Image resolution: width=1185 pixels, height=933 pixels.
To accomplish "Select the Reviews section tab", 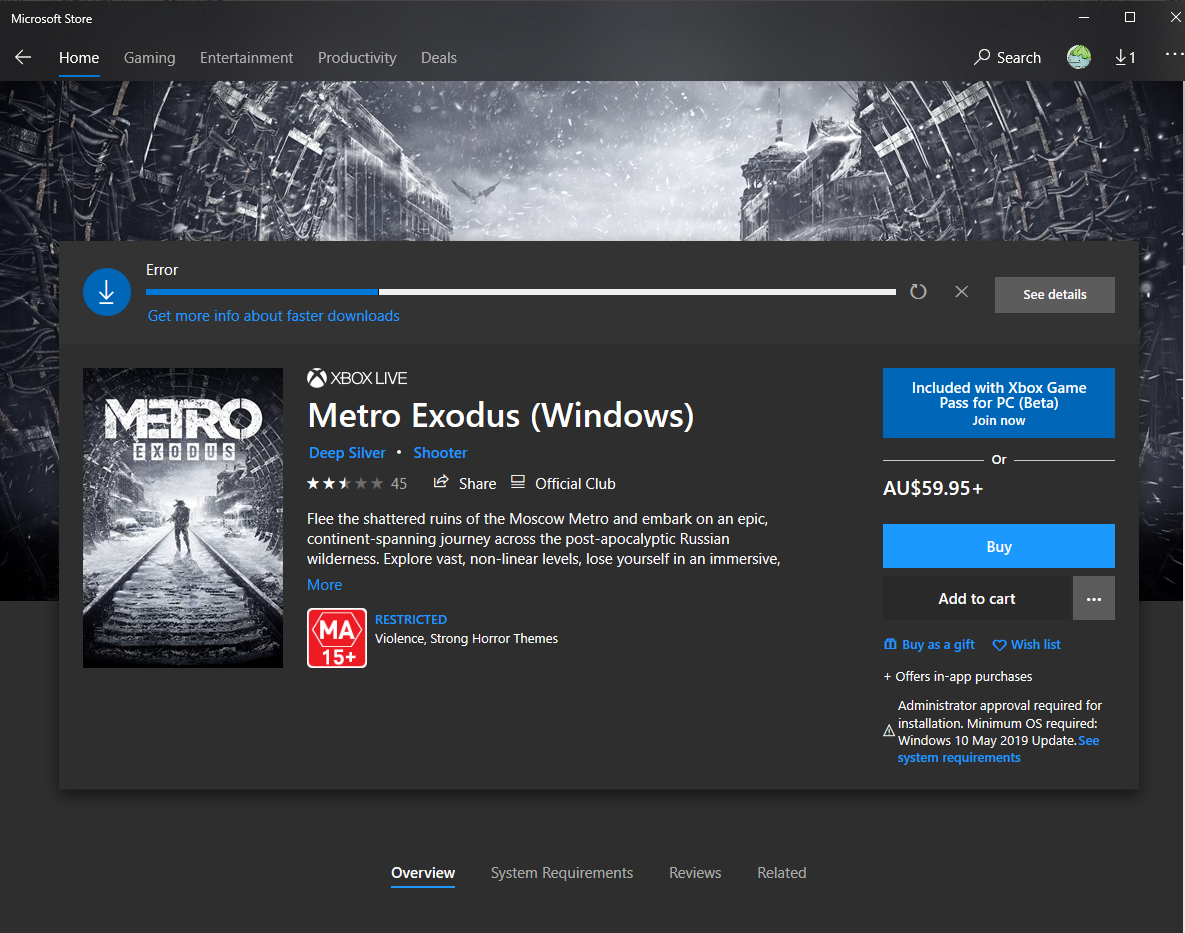I will pyautogui.click(x=695, y=873).
